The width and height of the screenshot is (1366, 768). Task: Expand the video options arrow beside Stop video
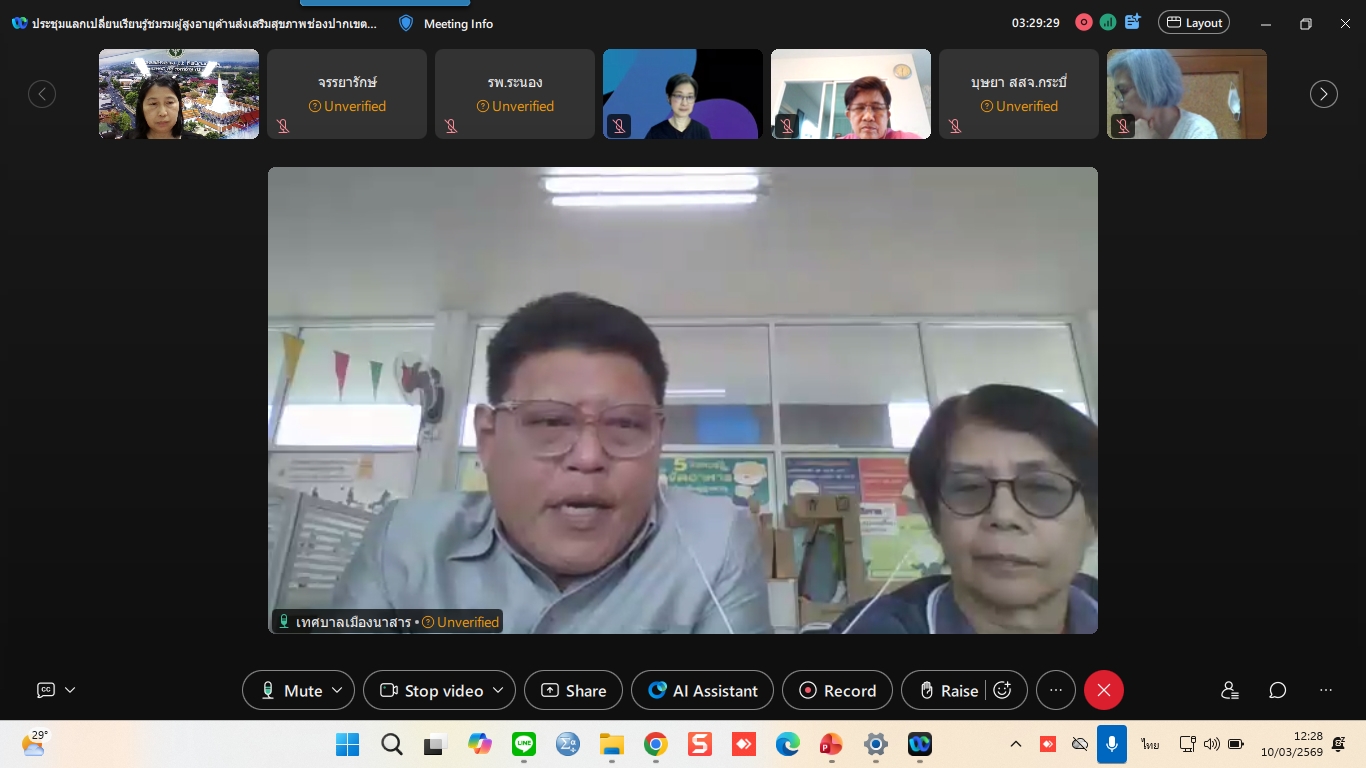pos(498,690)
